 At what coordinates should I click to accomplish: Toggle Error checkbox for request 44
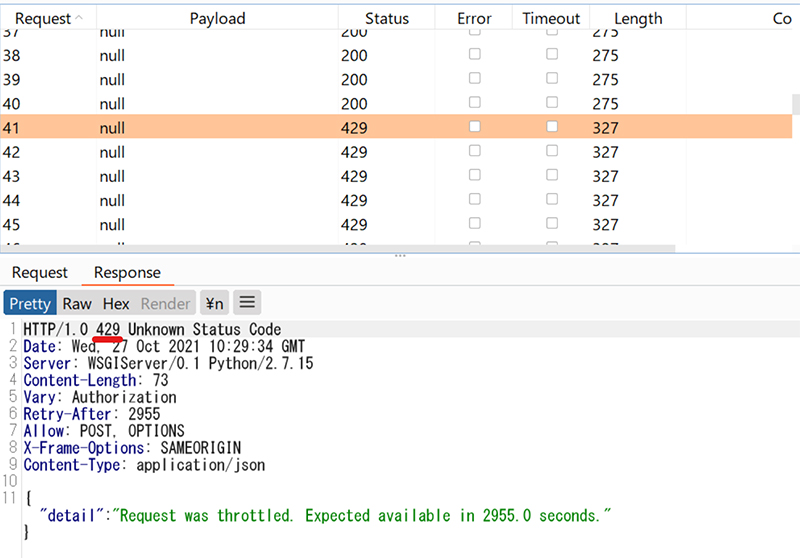[x=474, y=199]
